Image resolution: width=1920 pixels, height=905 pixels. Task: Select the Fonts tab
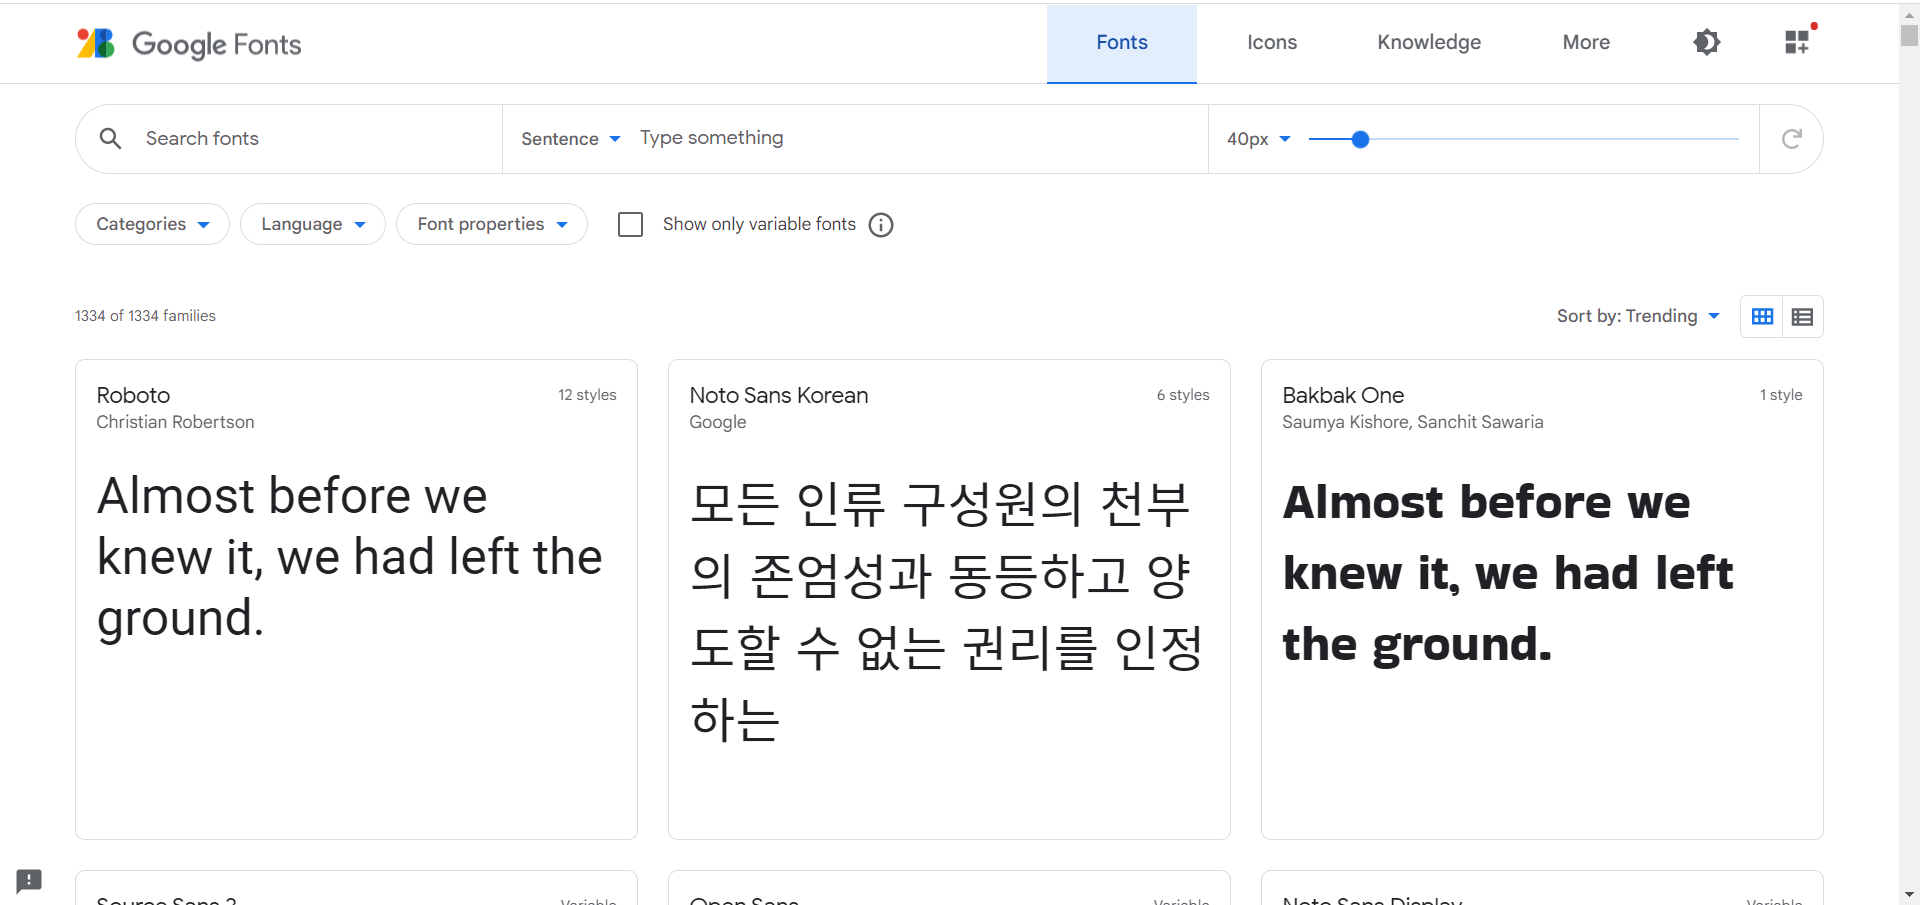1122,43
